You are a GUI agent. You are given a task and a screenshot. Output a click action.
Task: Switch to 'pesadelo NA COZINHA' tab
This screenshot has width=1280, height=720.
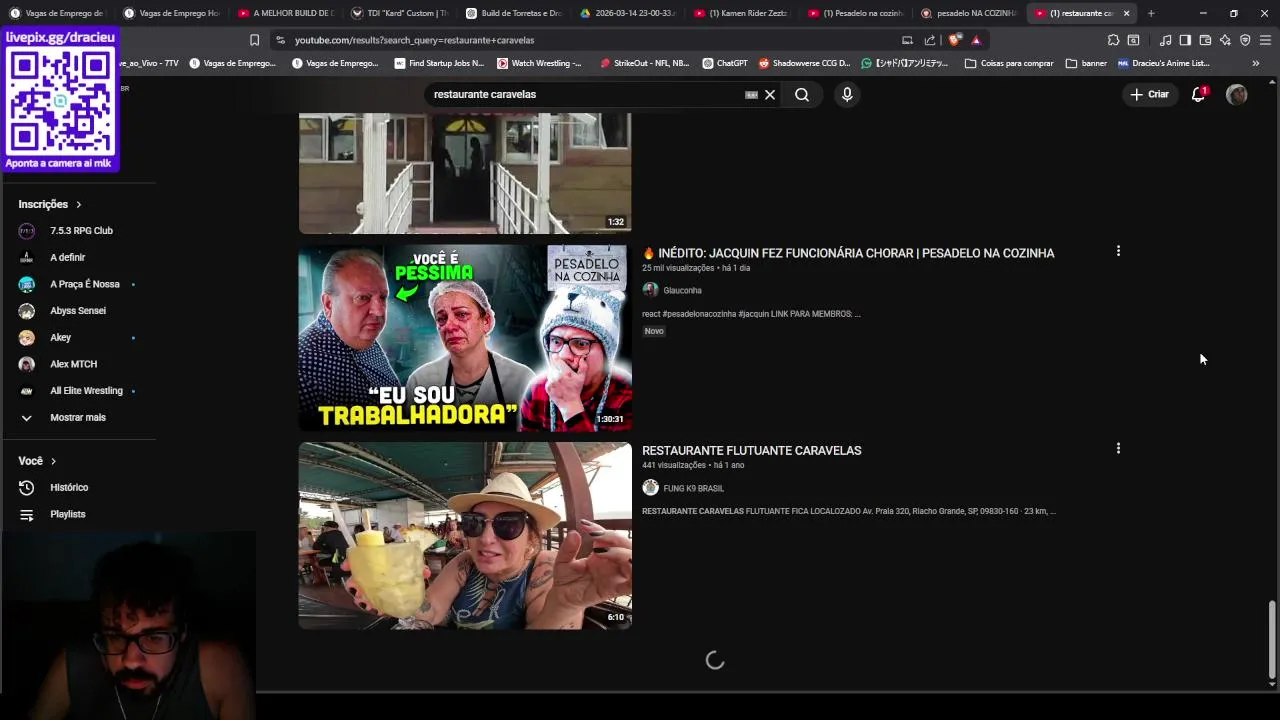point(969,13)
